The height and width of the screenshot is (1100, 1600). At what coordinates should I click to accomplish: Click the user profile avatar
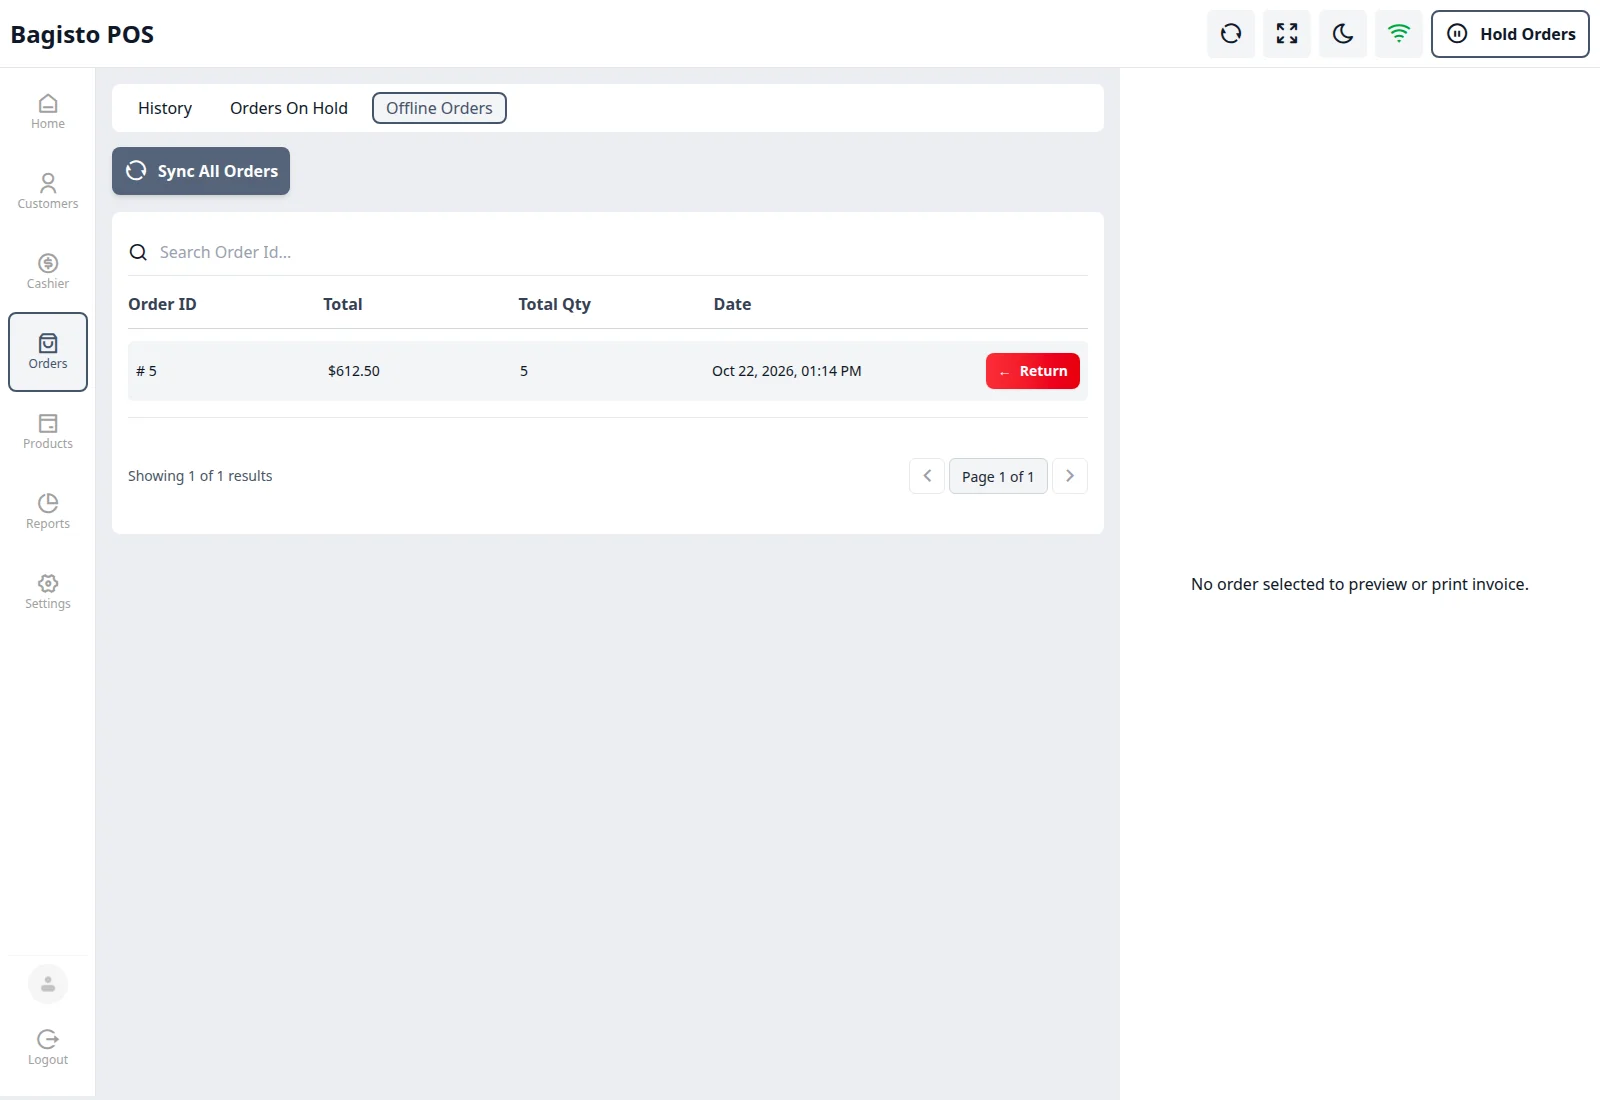[48, 984]
